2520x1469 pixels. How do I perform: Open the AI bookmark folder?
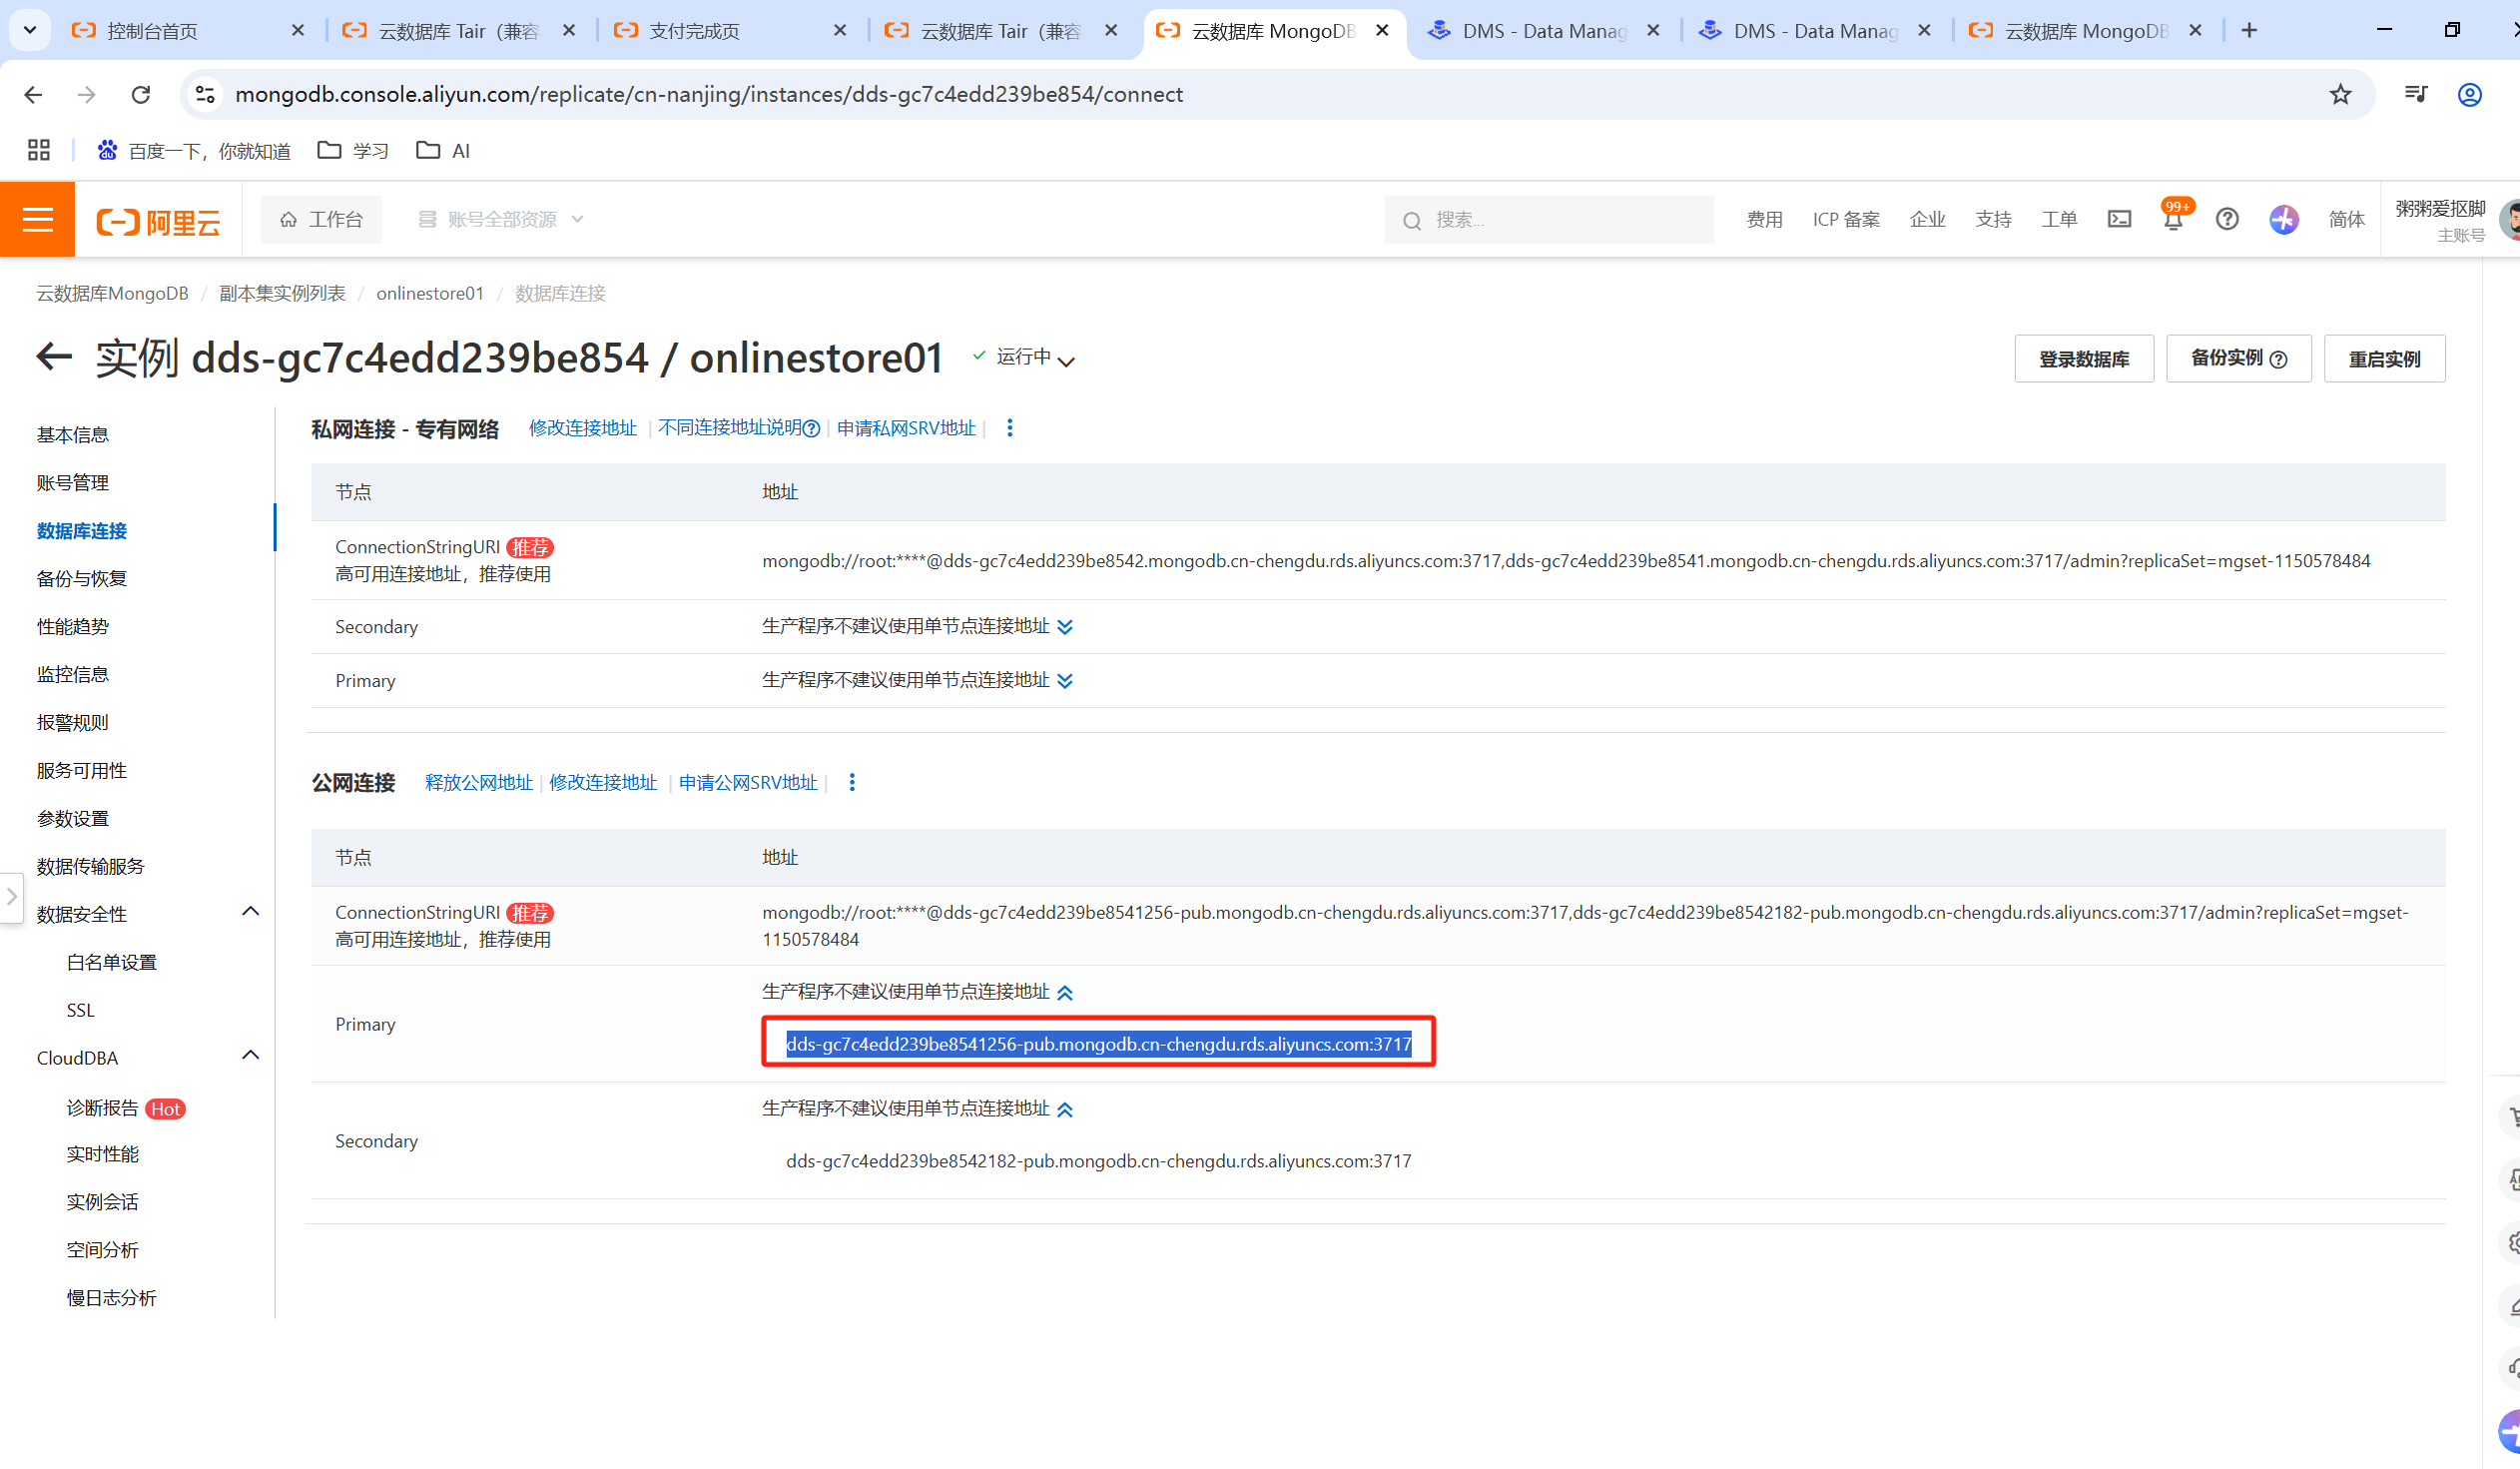click(443, 150)
